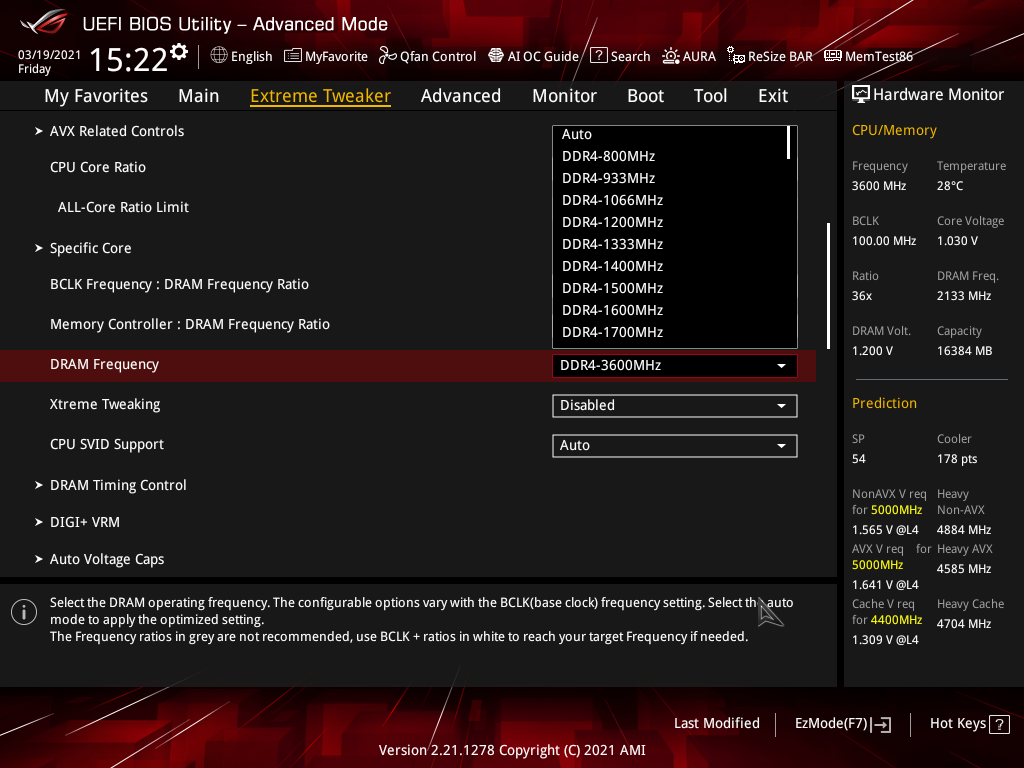Click the Hardware Monitor display icon
The height and width of the screenshot is (768, 1024).
click(x=861, y=95)
